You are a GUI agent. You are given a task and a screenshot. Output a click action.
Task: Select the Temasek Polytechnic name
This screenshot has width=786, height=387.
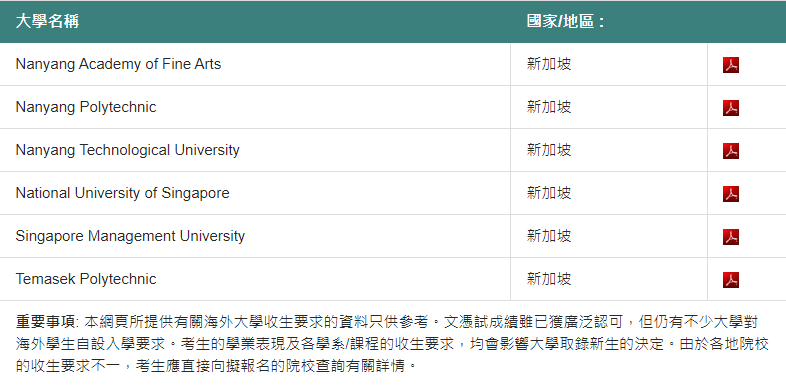[x=86, y=279]
